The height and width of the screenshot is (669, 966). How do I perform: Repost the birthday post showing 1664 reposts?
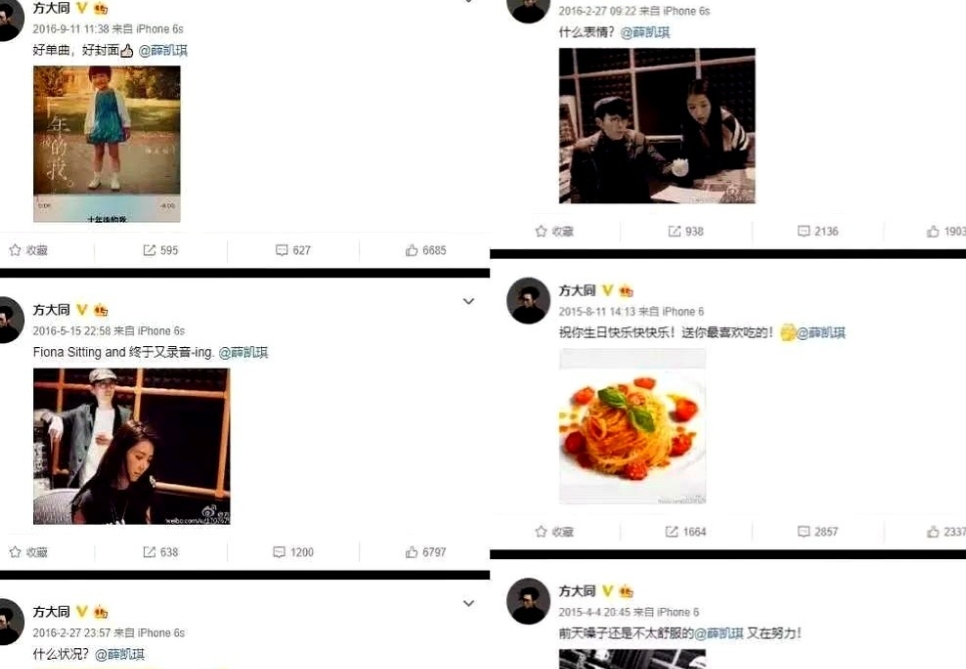(x=686, y=532)
